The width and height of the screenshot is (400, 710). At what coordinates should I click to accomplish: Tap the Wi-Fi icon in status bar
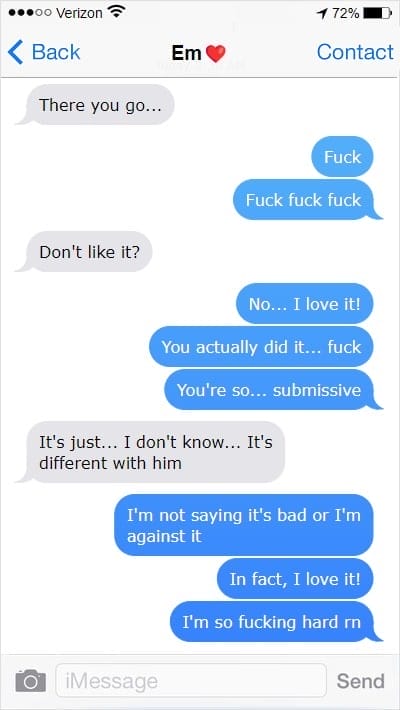117,13
